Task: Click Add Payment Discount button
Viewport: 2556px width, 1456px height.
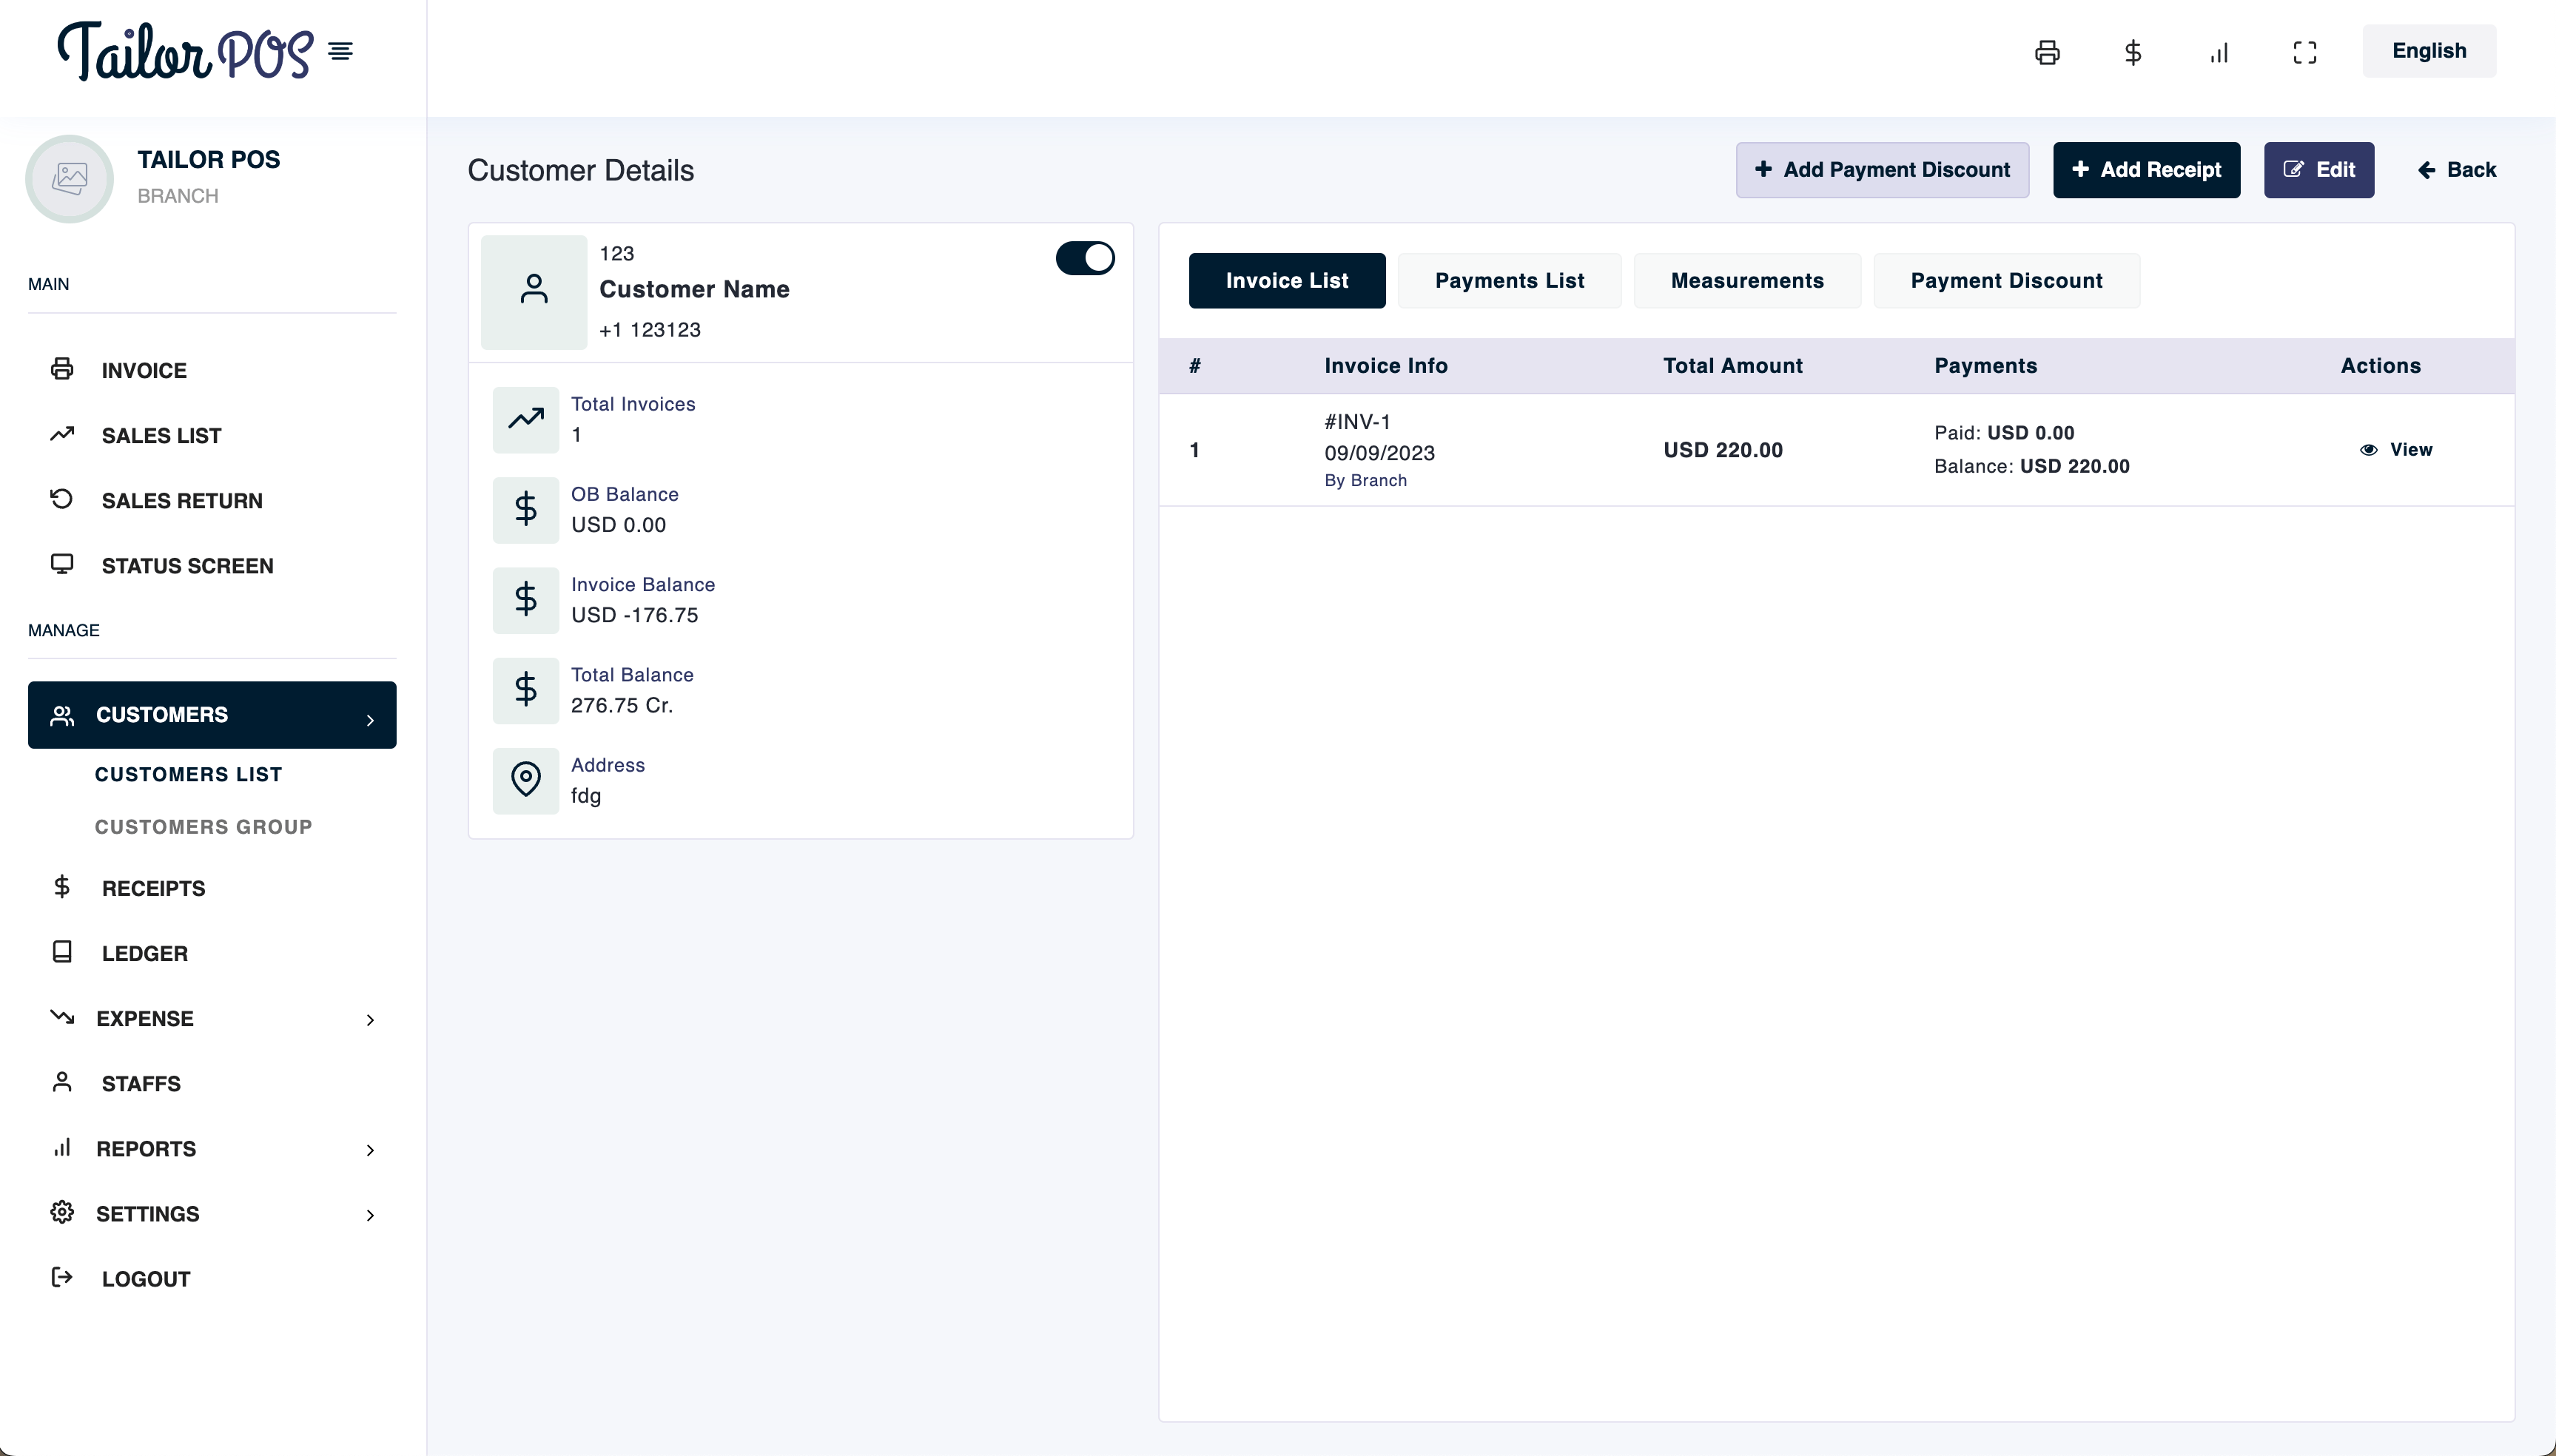Action: 1882,170
